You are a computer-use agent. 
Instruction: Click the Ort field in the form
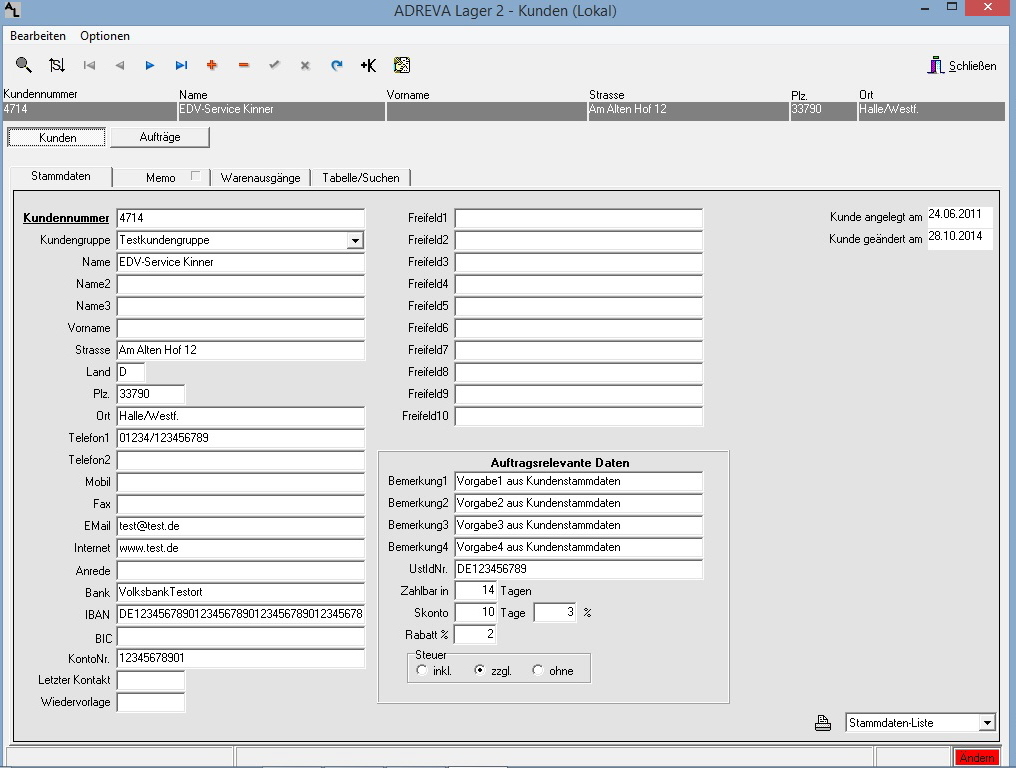[x=240, y=416]
